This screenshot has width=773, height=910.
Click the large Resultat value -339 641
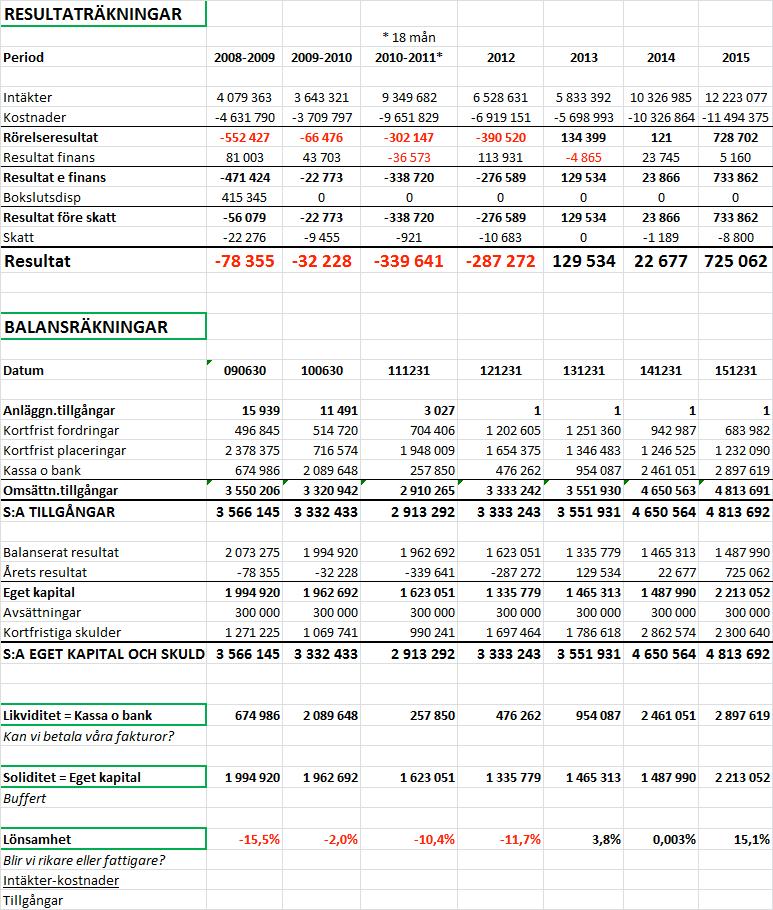coord(409,261)
